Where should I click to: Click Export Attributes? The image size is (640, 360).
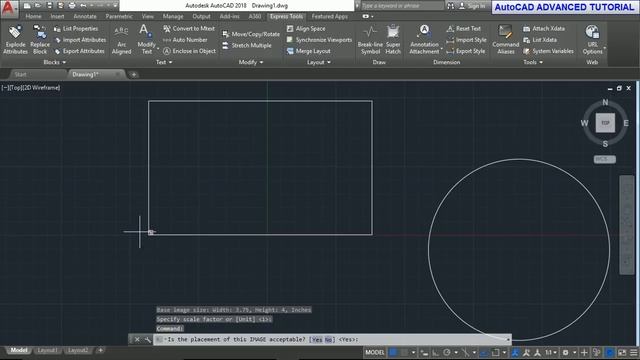(79, 51)
